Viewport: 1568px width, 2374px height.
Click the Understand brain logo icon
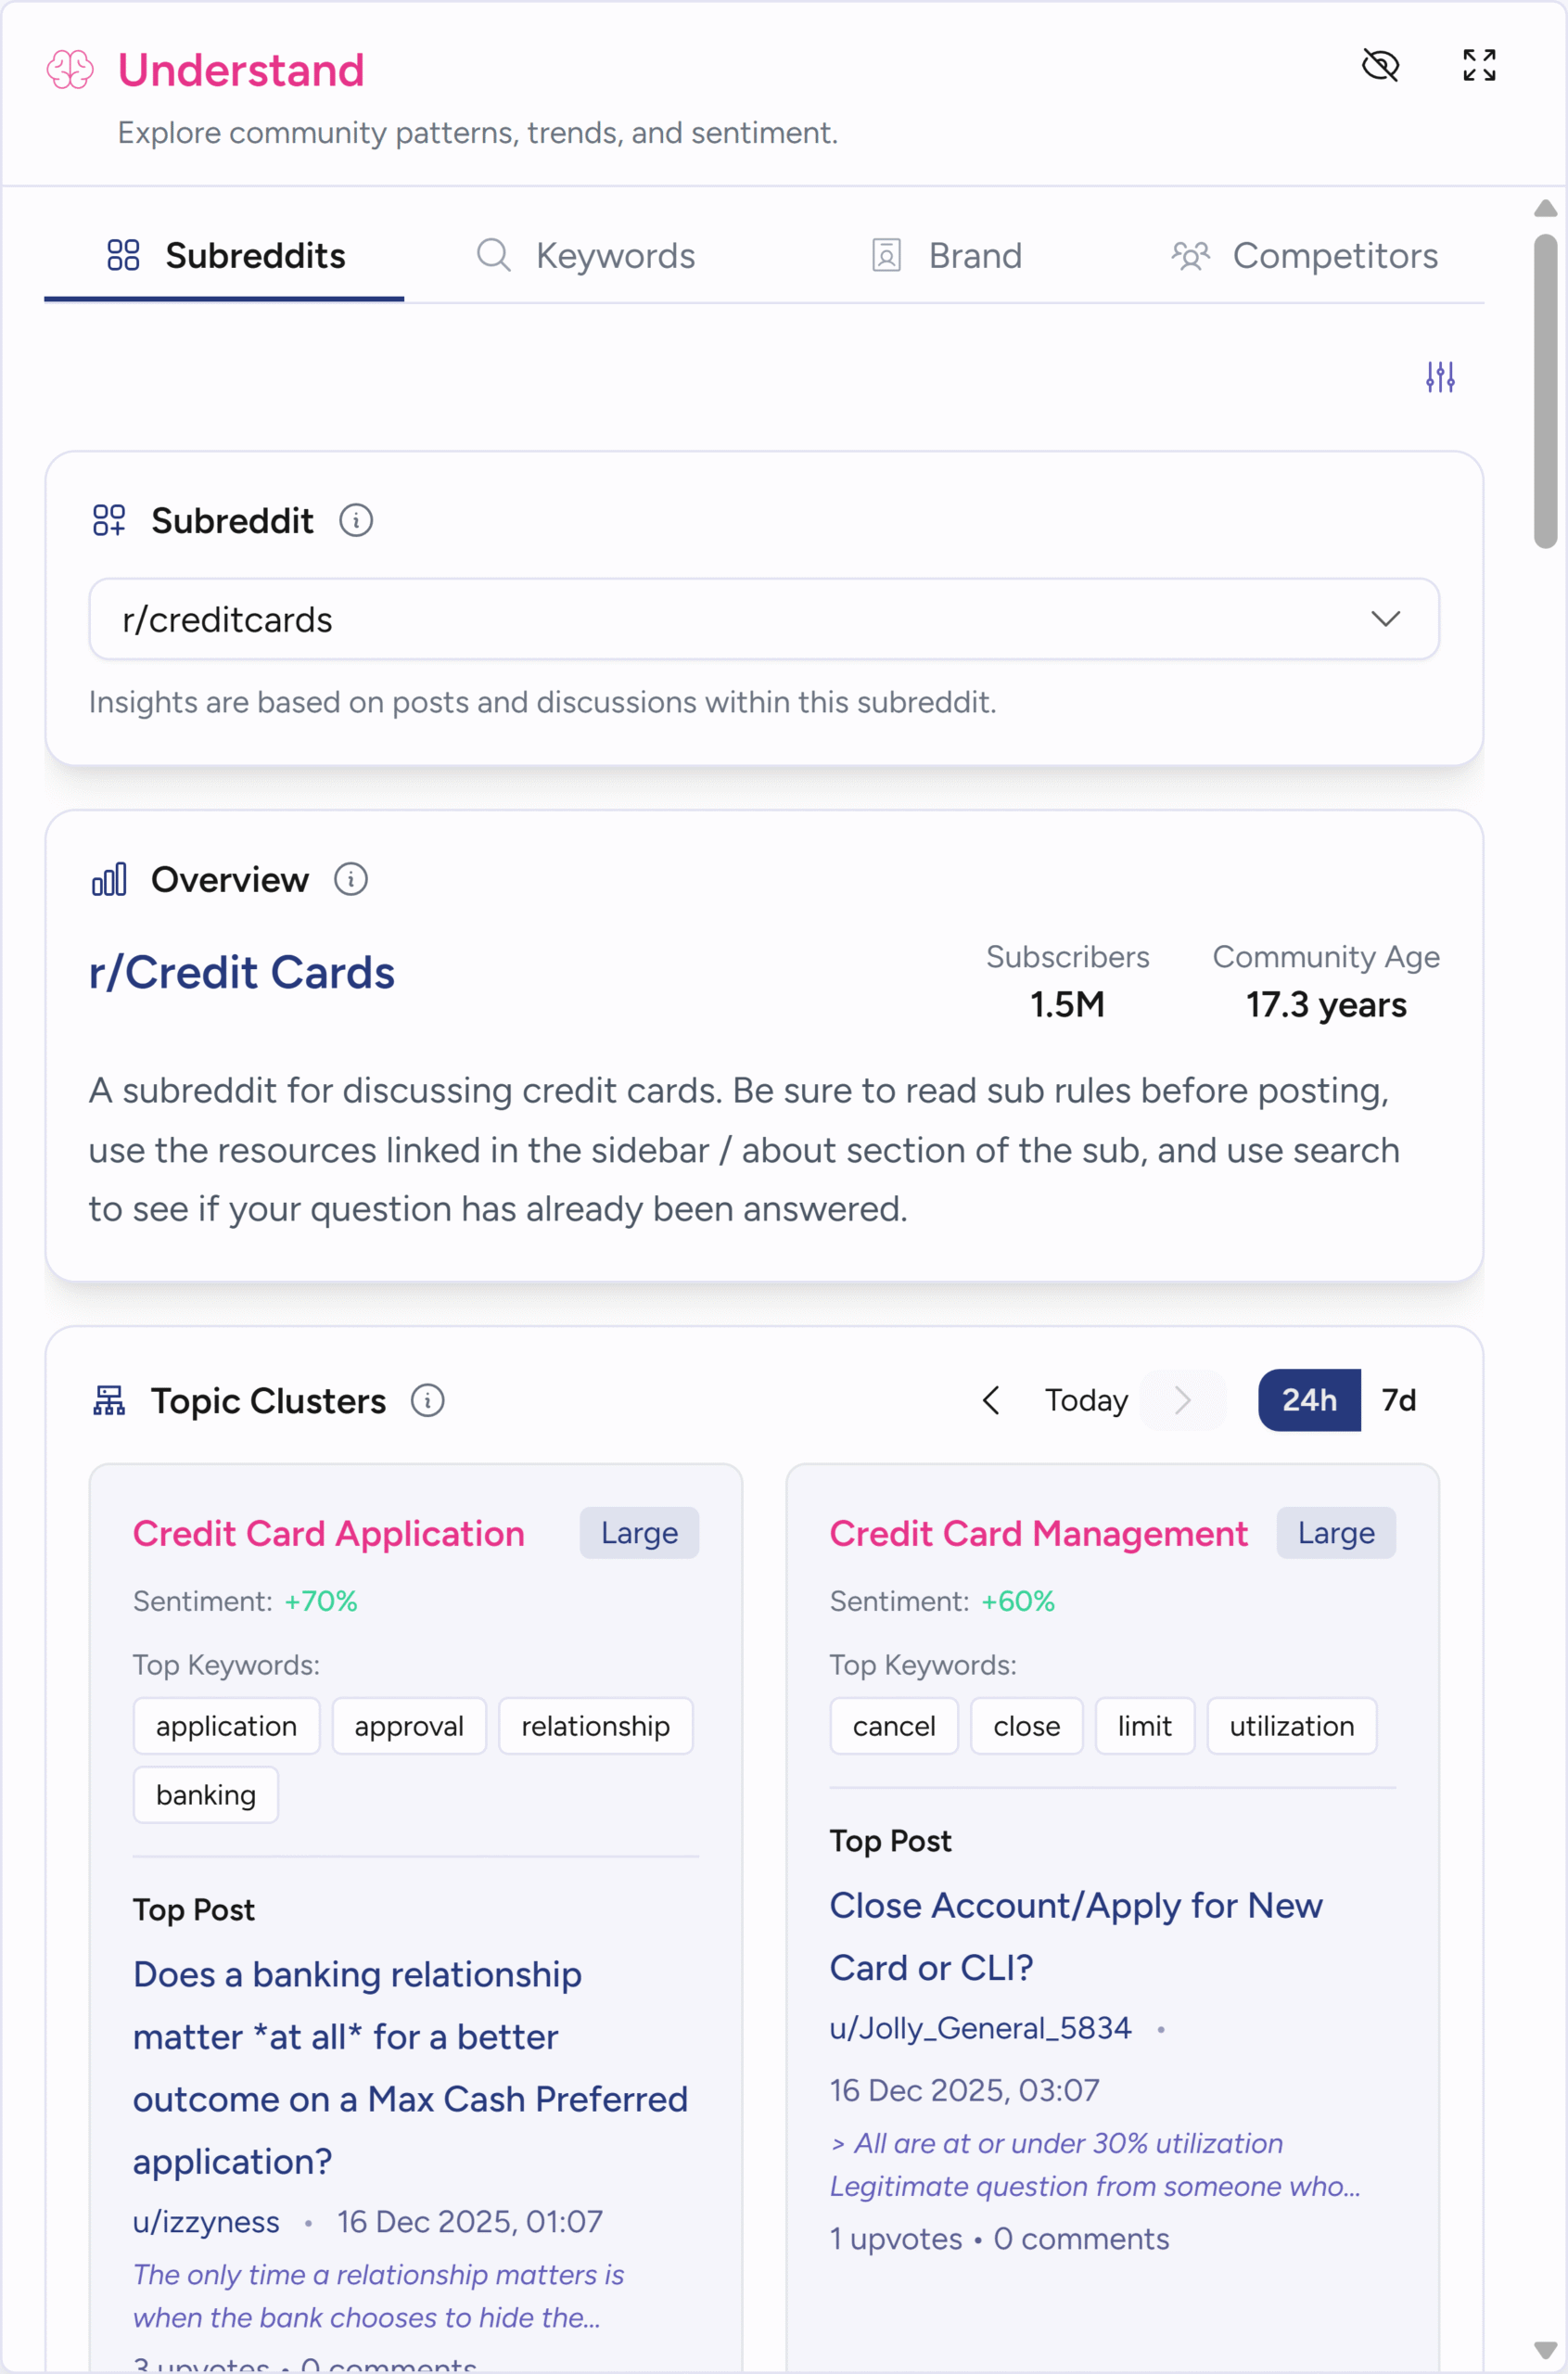click(x=70, y=70)
